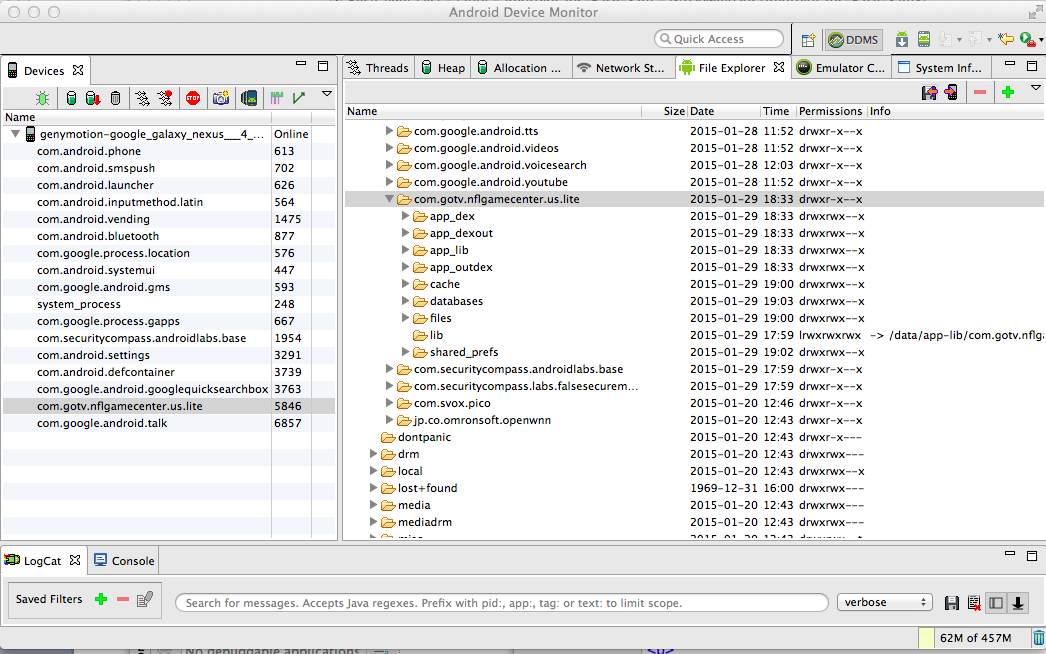The width and height of the screenshot is (1046, 654).
Task: Click the green plus New Folder icon
Action: pos(1008,92)
